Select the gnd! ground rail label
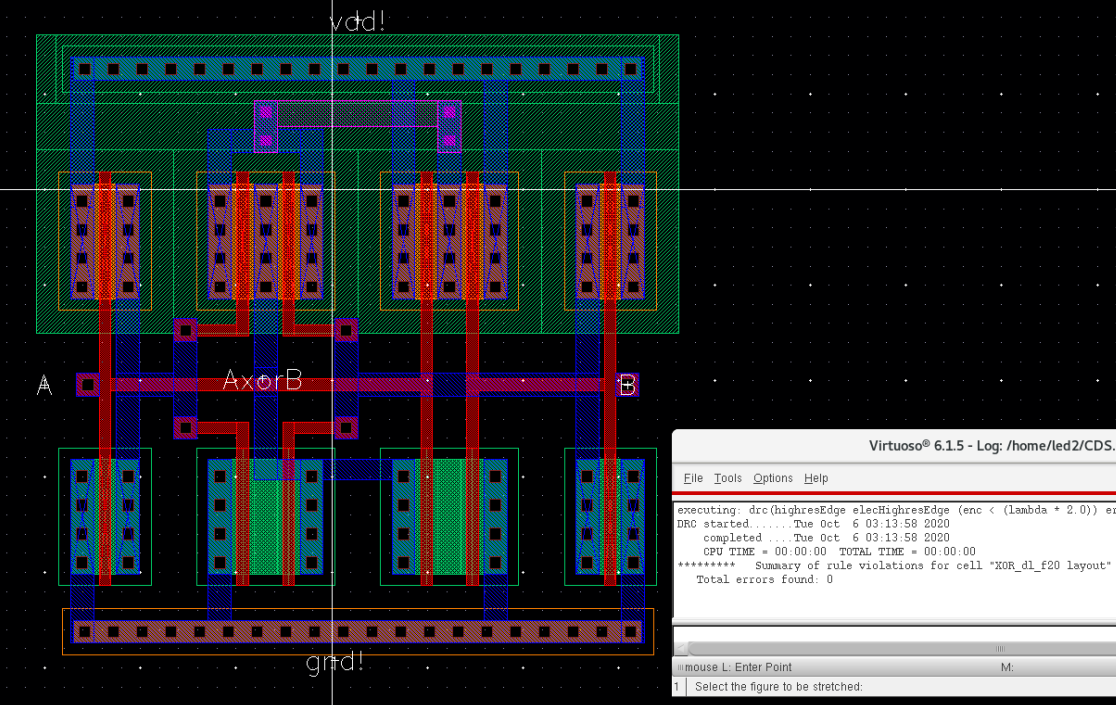 tap(334, 661)
